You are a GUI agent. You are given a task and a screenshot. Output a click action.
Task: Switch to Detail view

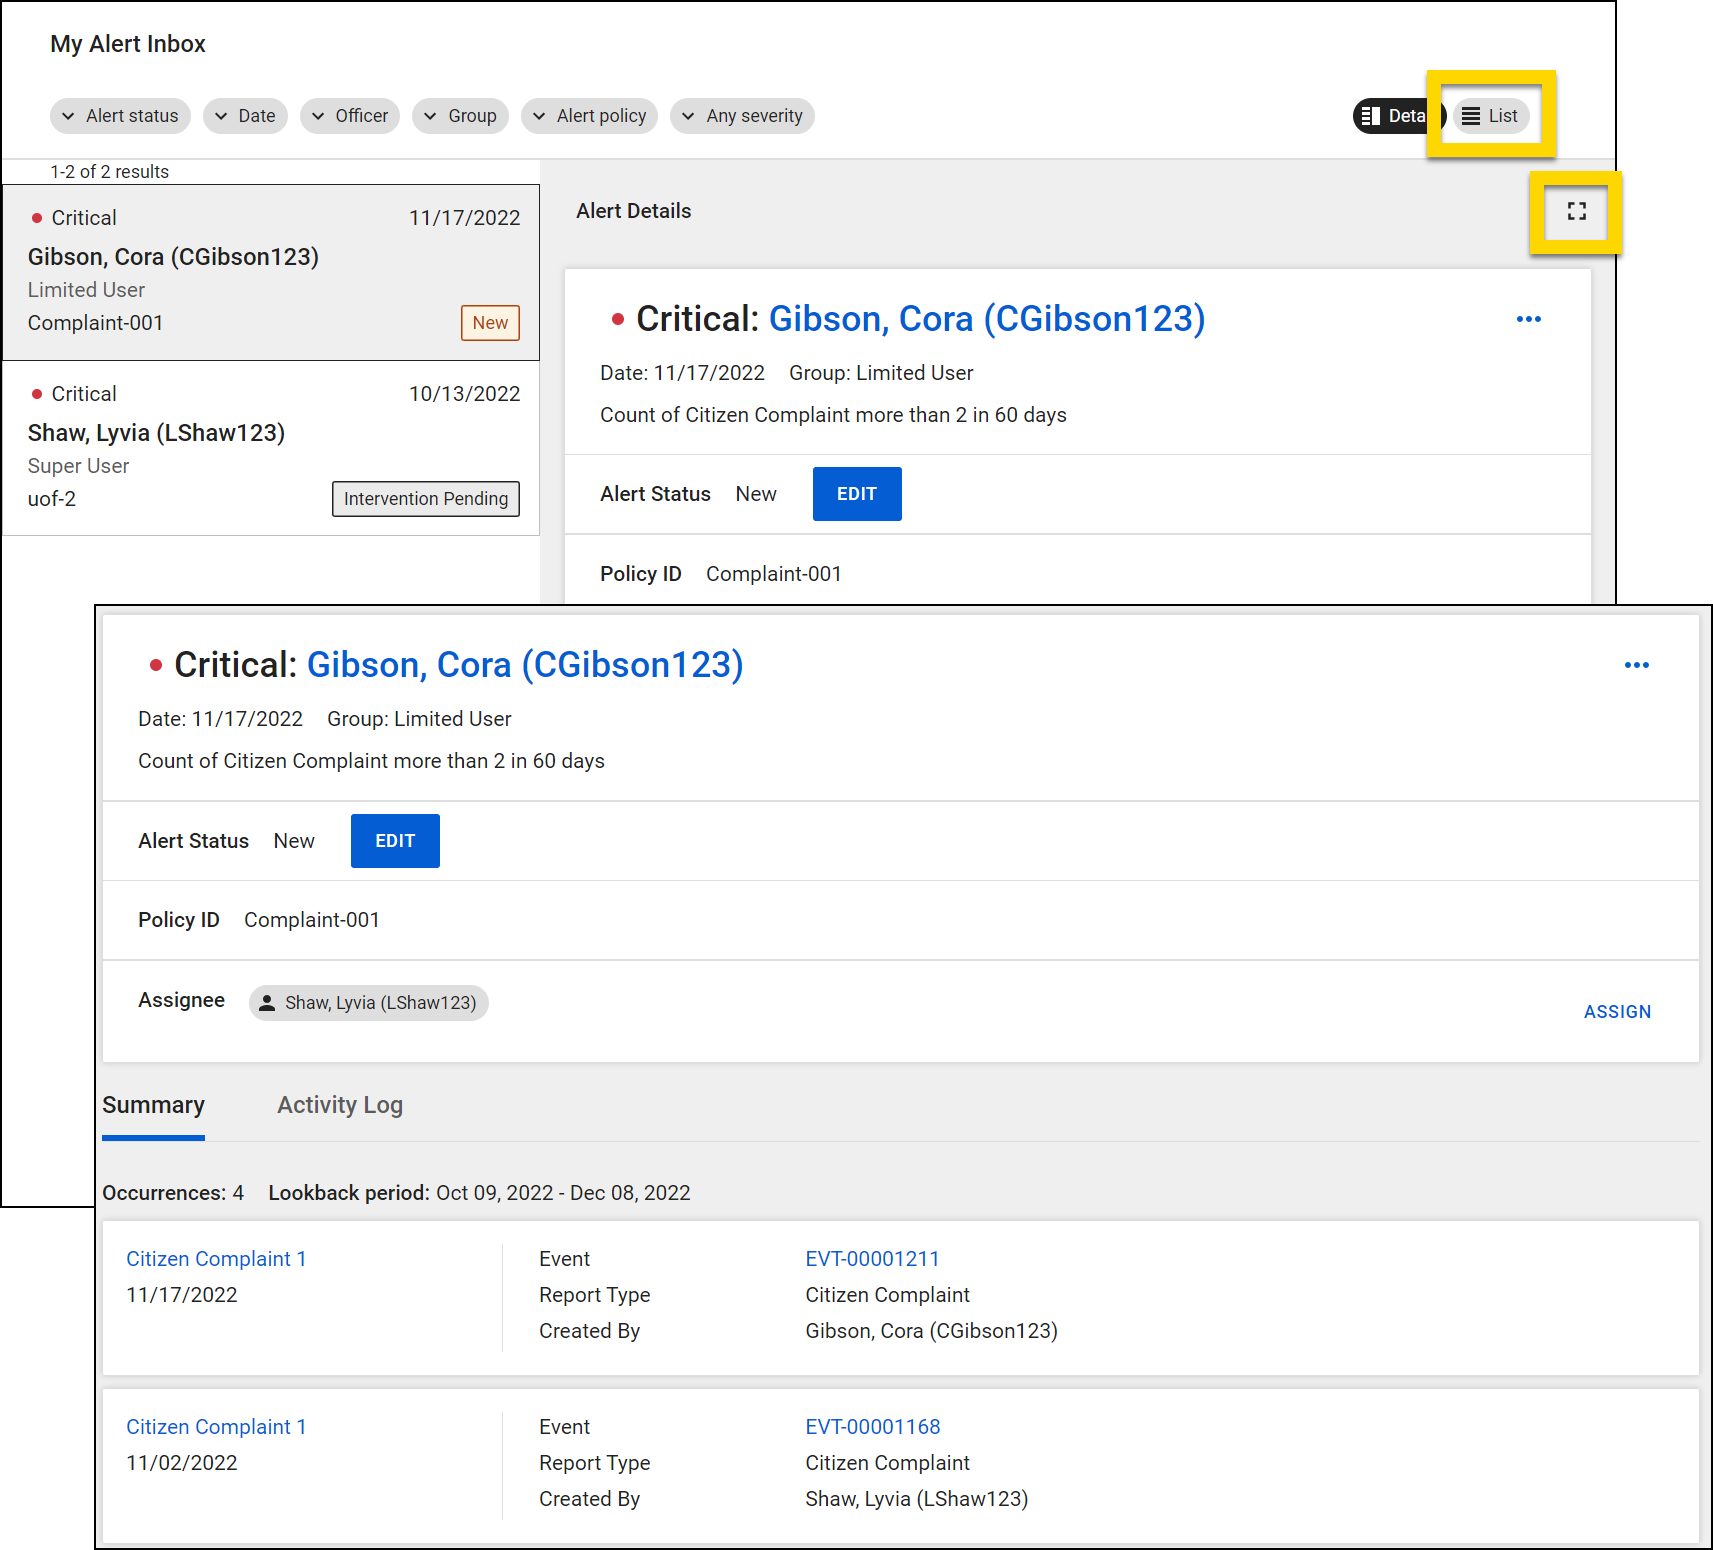point(1393,116)
